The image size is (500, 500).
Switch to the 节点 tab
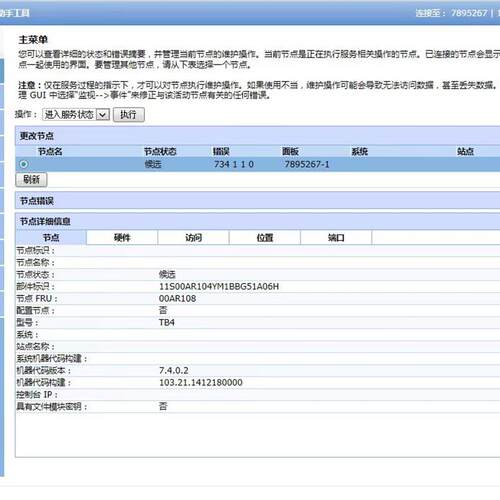pos(51,238)
